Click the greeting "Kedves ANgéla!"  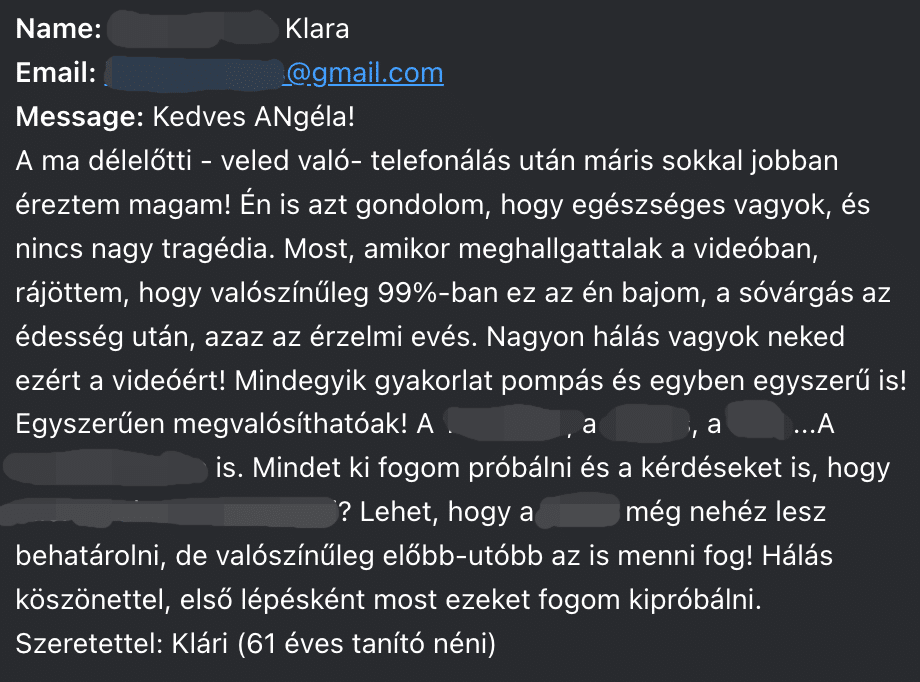[x=253, y=117]
